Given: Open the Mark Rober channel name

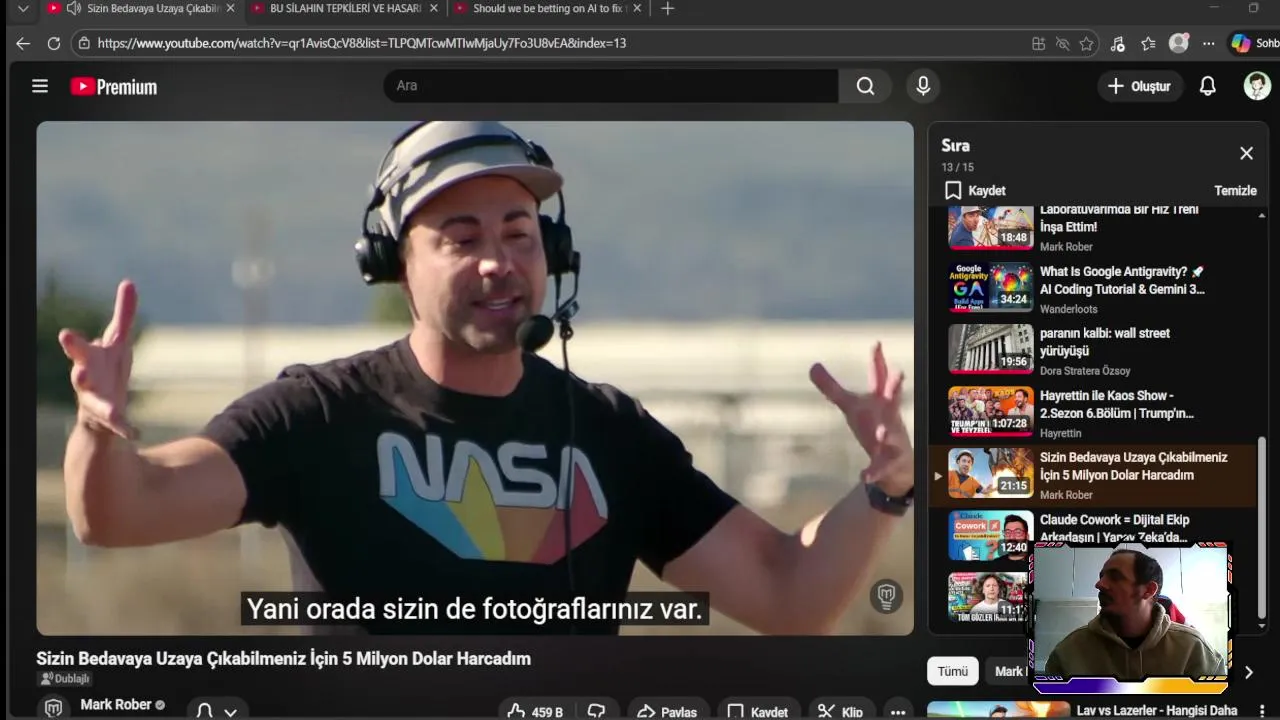Looking at the screenshot, I should pyautogui.click(x=116, y=705).
